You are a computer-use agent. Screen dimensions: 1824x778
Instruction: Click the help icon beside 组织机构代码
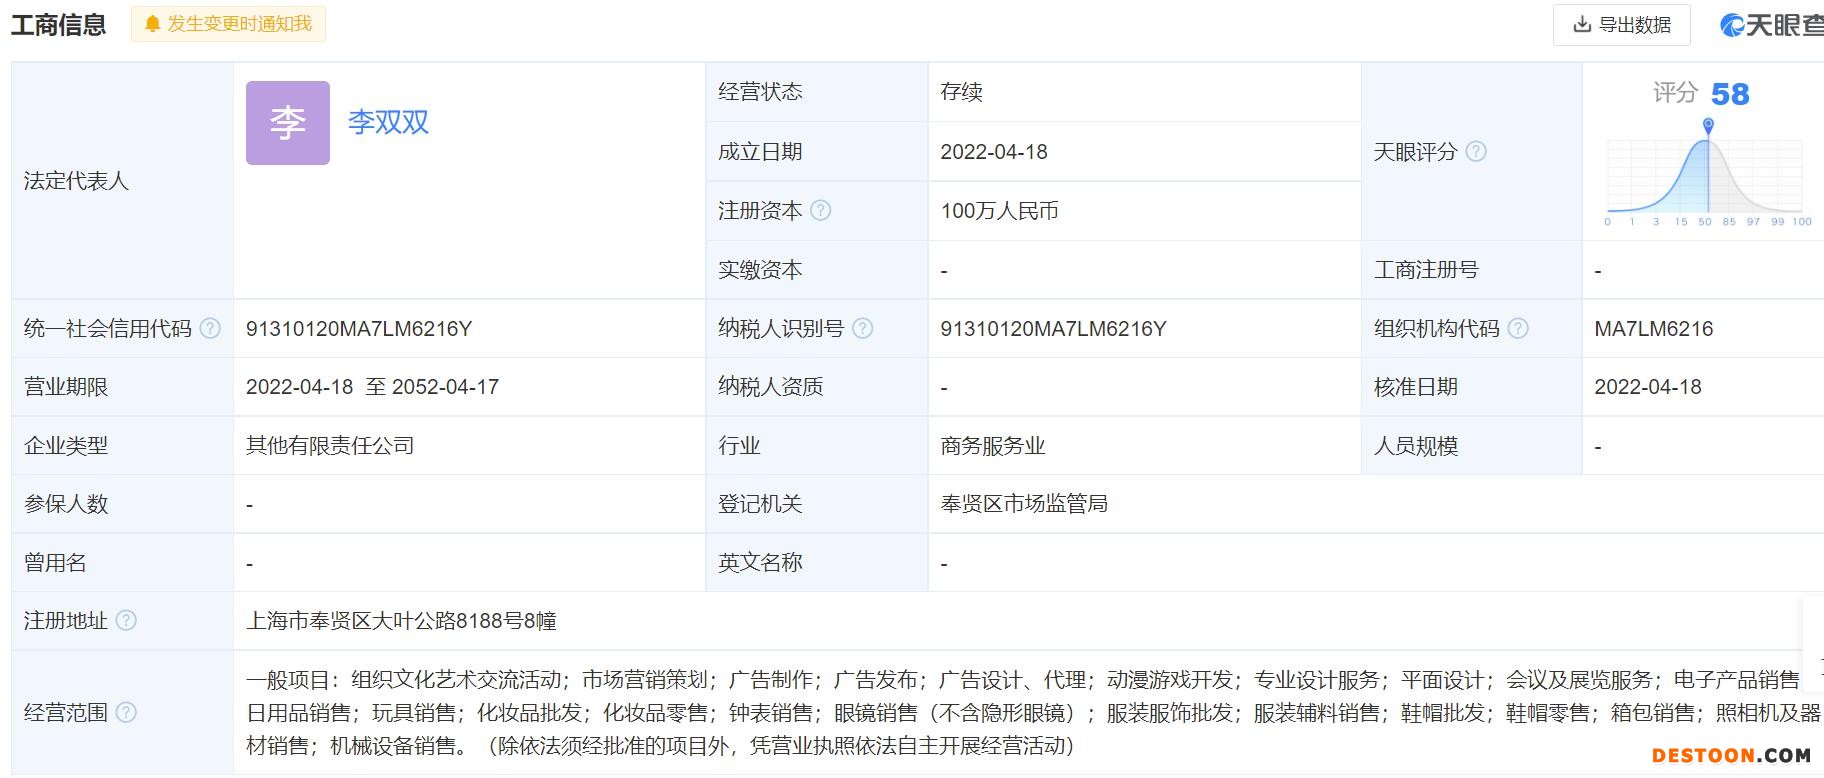click(x=1518, y=329)
